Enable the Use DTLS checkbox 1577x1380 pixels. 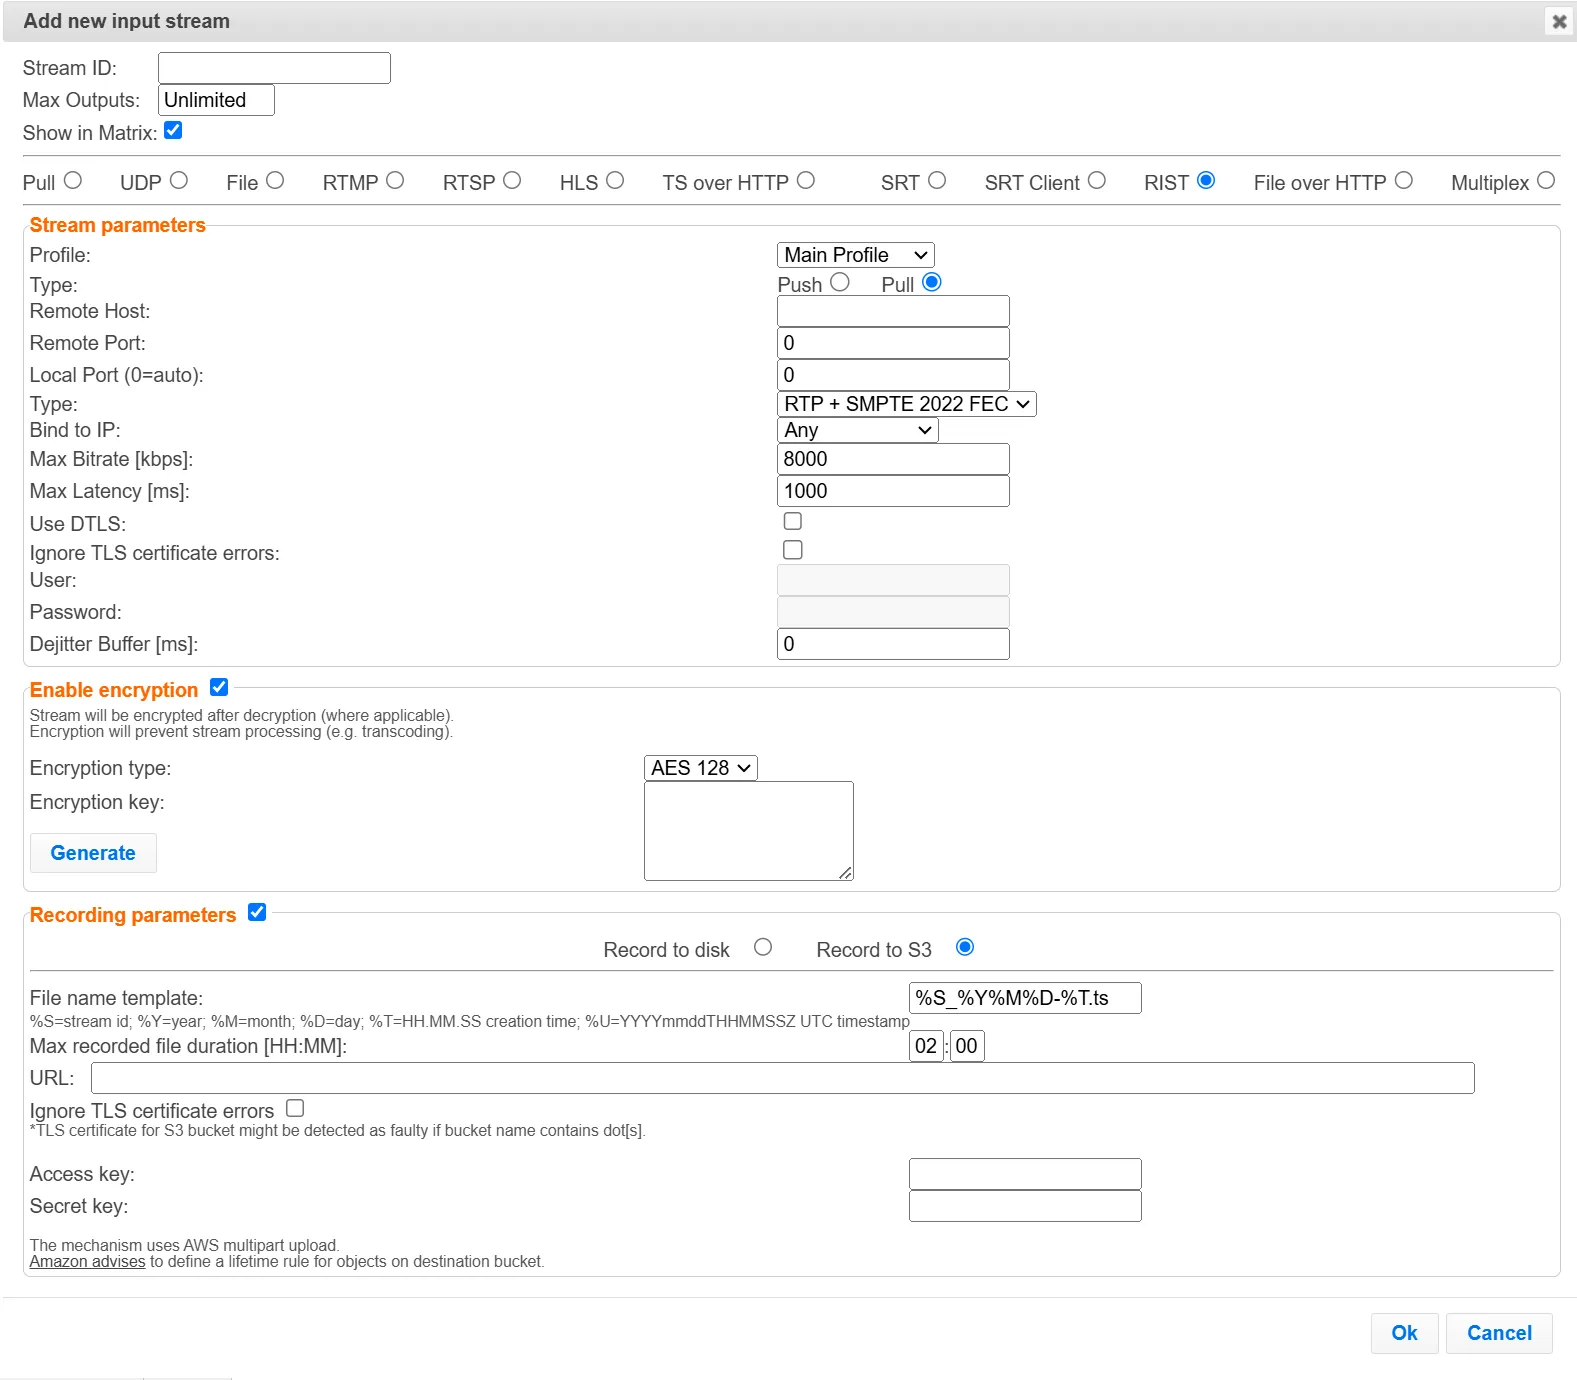793,521
